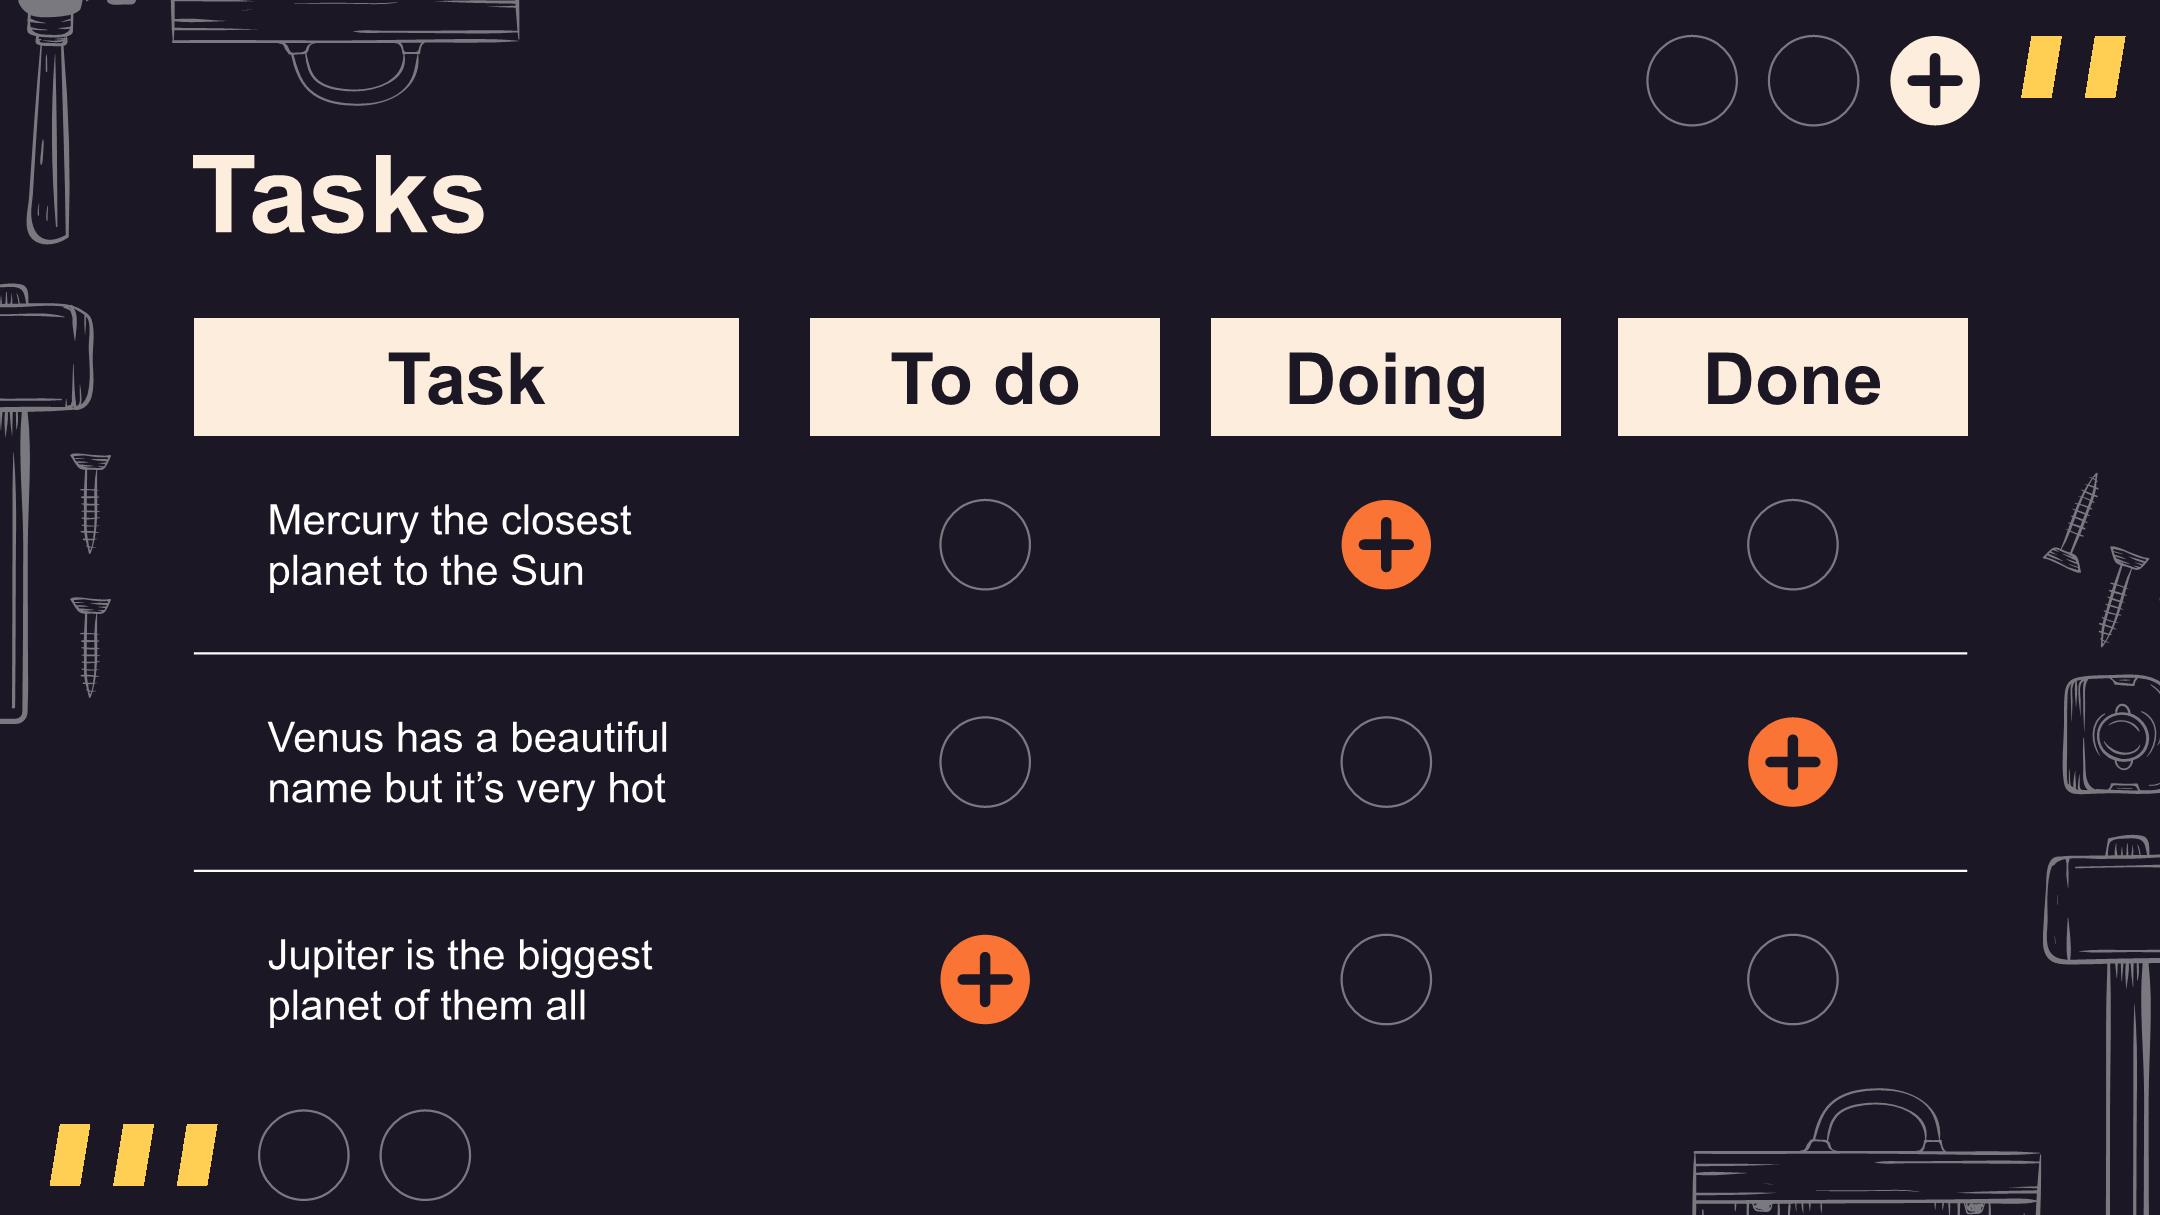
Task: Click the orange plus in Venus's Done column
Action: [1792, 762]
